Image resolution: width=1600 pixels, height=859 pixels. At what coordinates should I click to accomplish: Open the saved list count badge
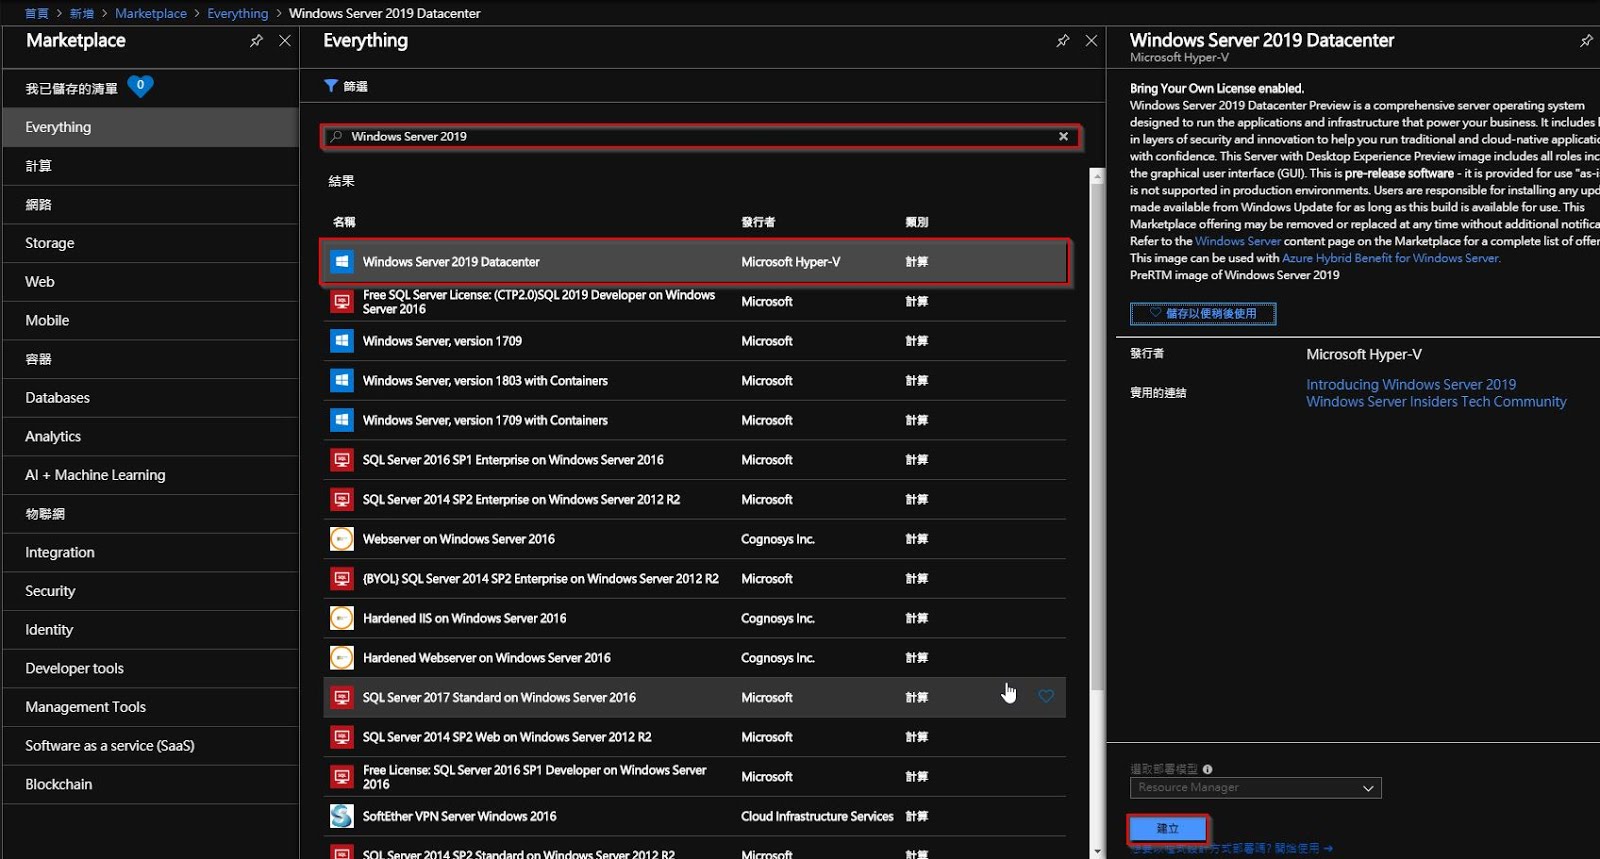pos(141,86)
